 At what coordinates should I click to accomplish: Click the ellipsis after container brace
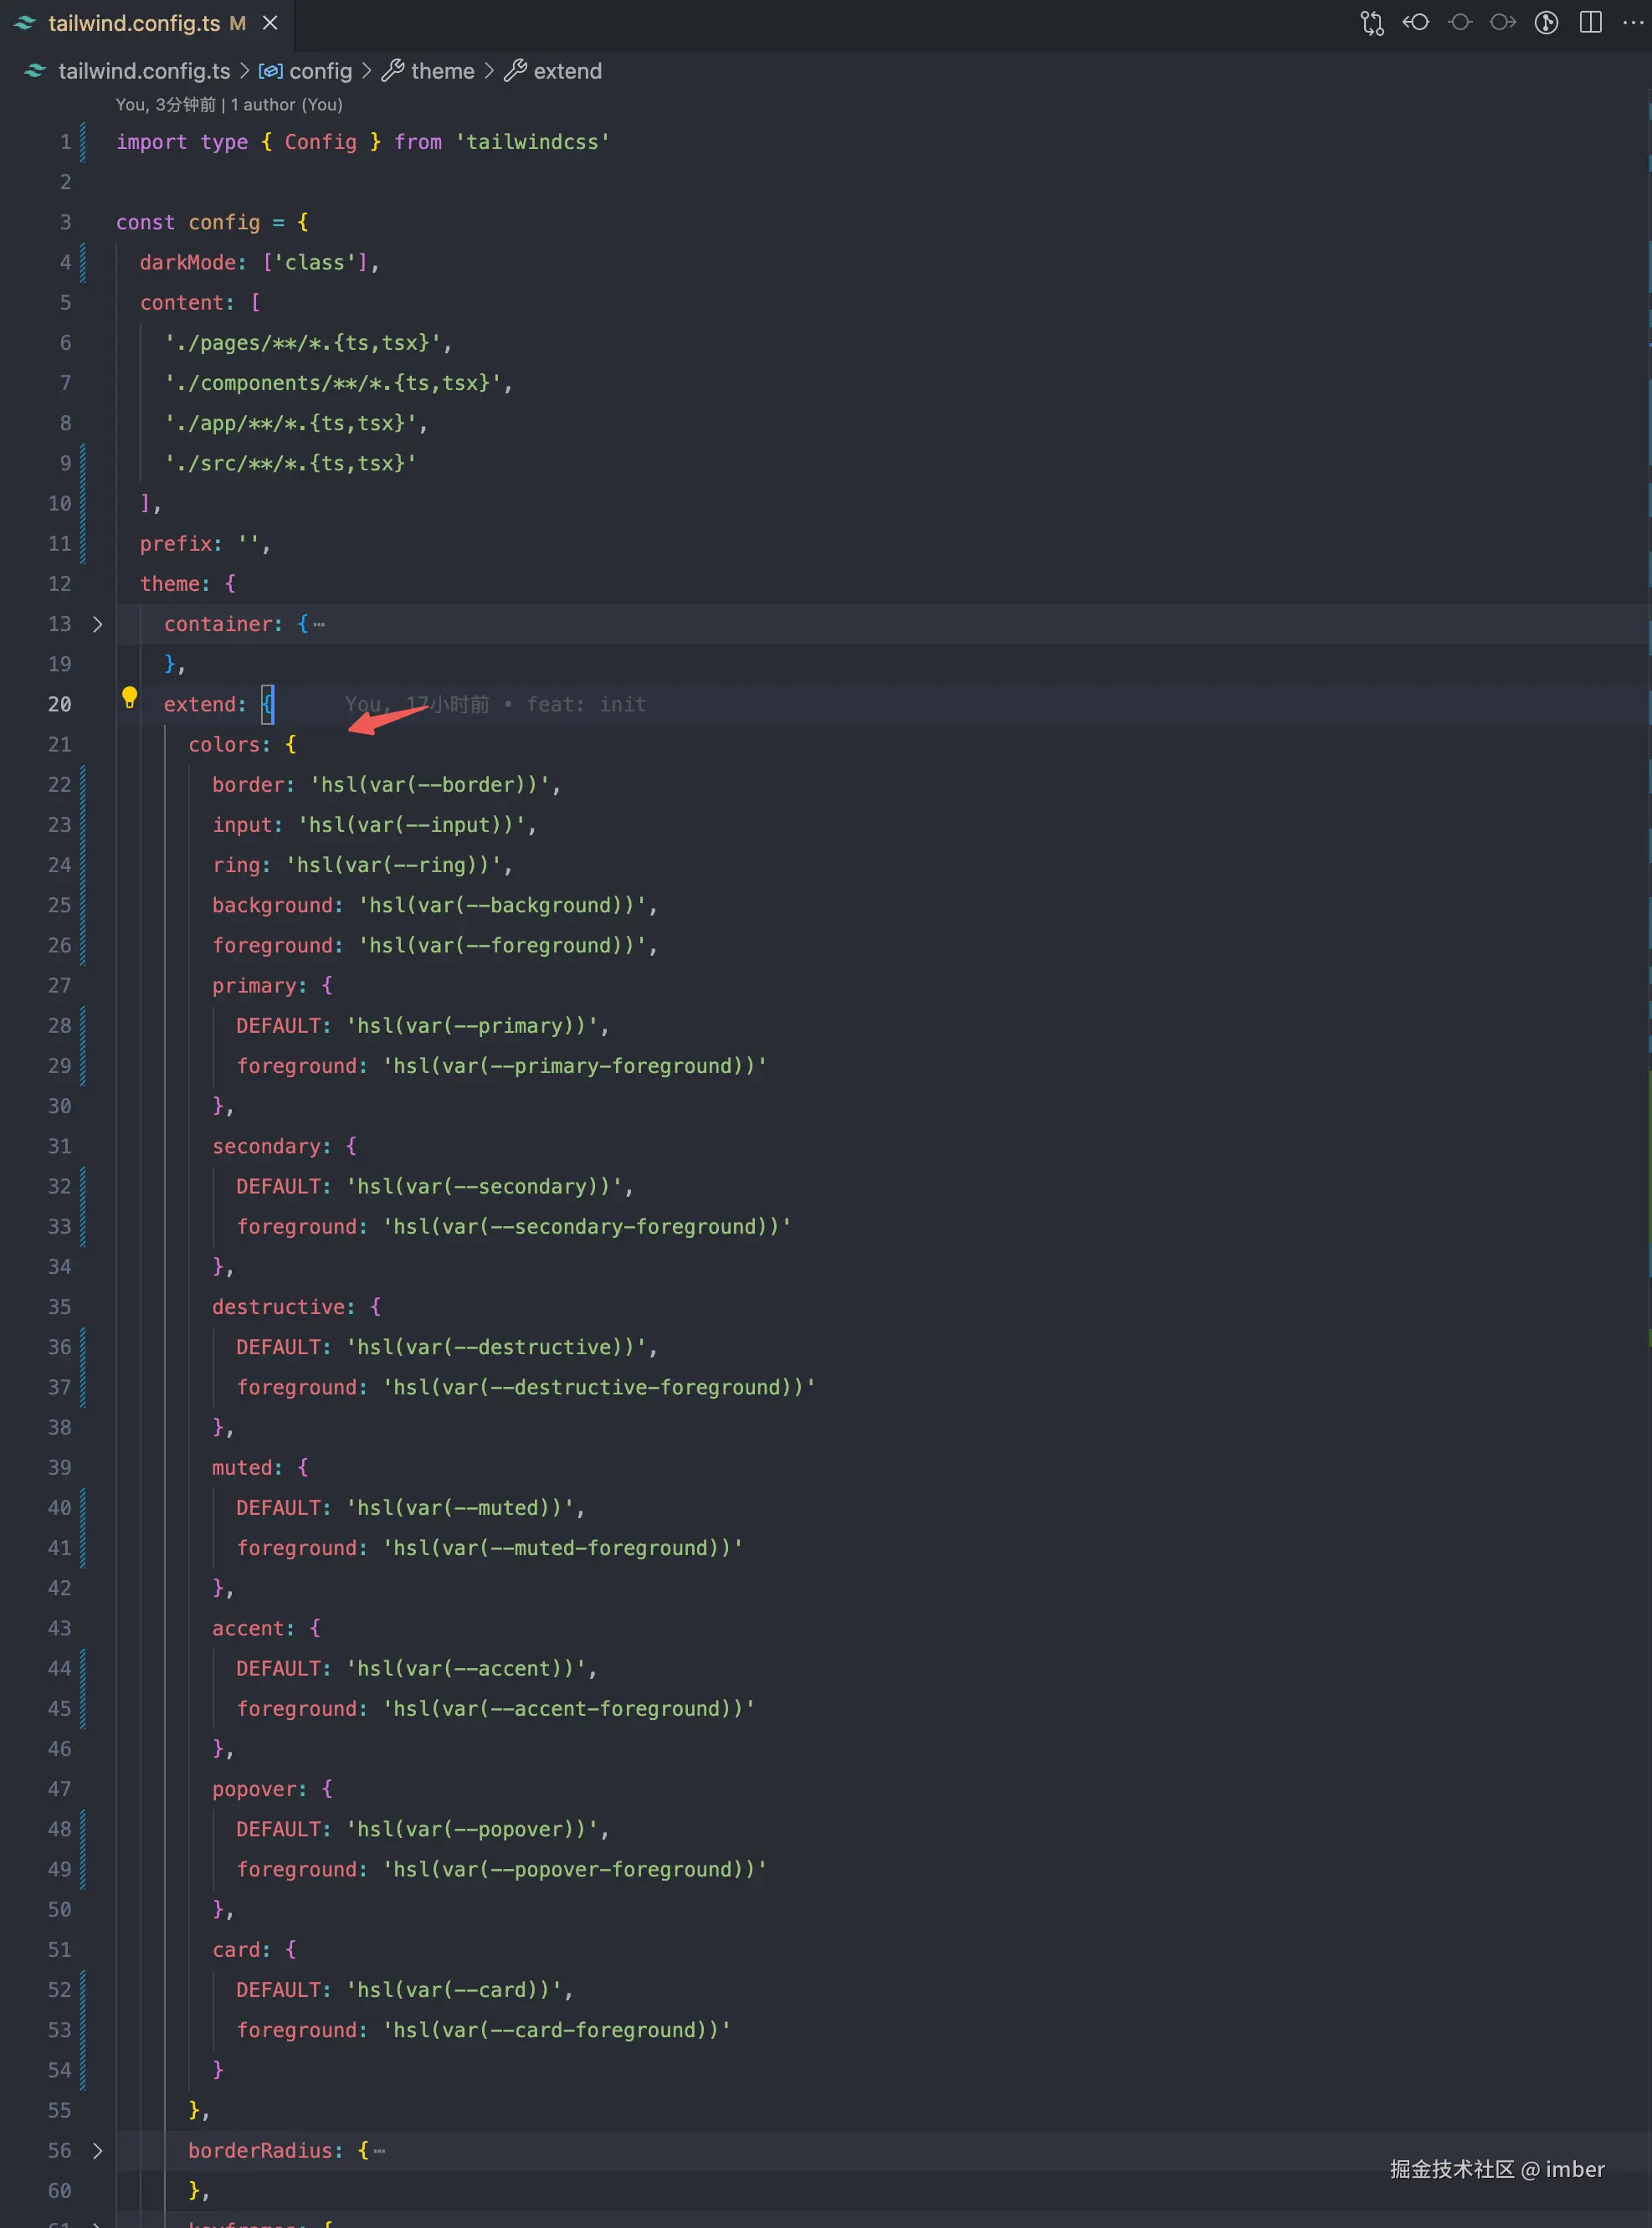[319, 625]
